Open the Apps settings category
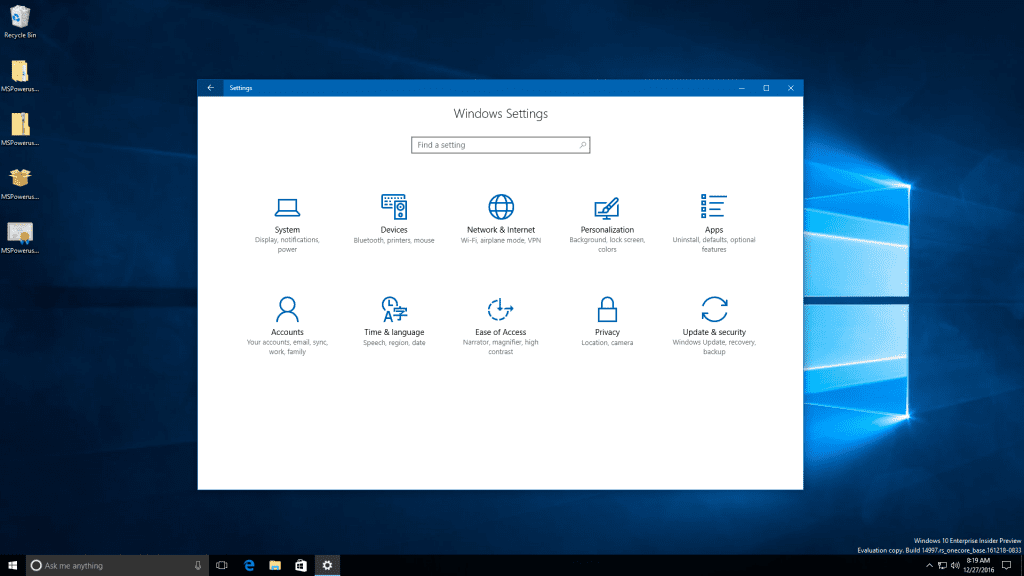The width and height of the screenshot is (1024, 576). pyautogui.click(x=714, y=224)
